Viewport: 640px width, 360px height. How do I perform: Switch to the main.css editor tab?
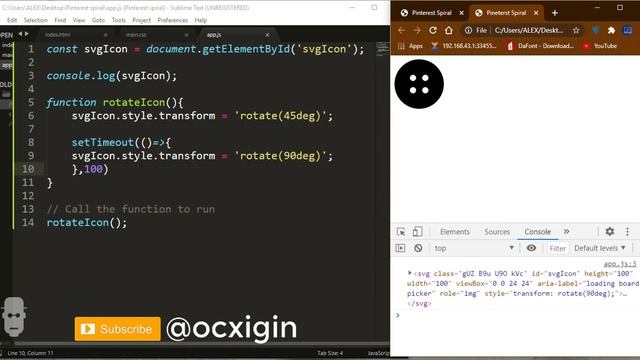click(x=136, y=35)
